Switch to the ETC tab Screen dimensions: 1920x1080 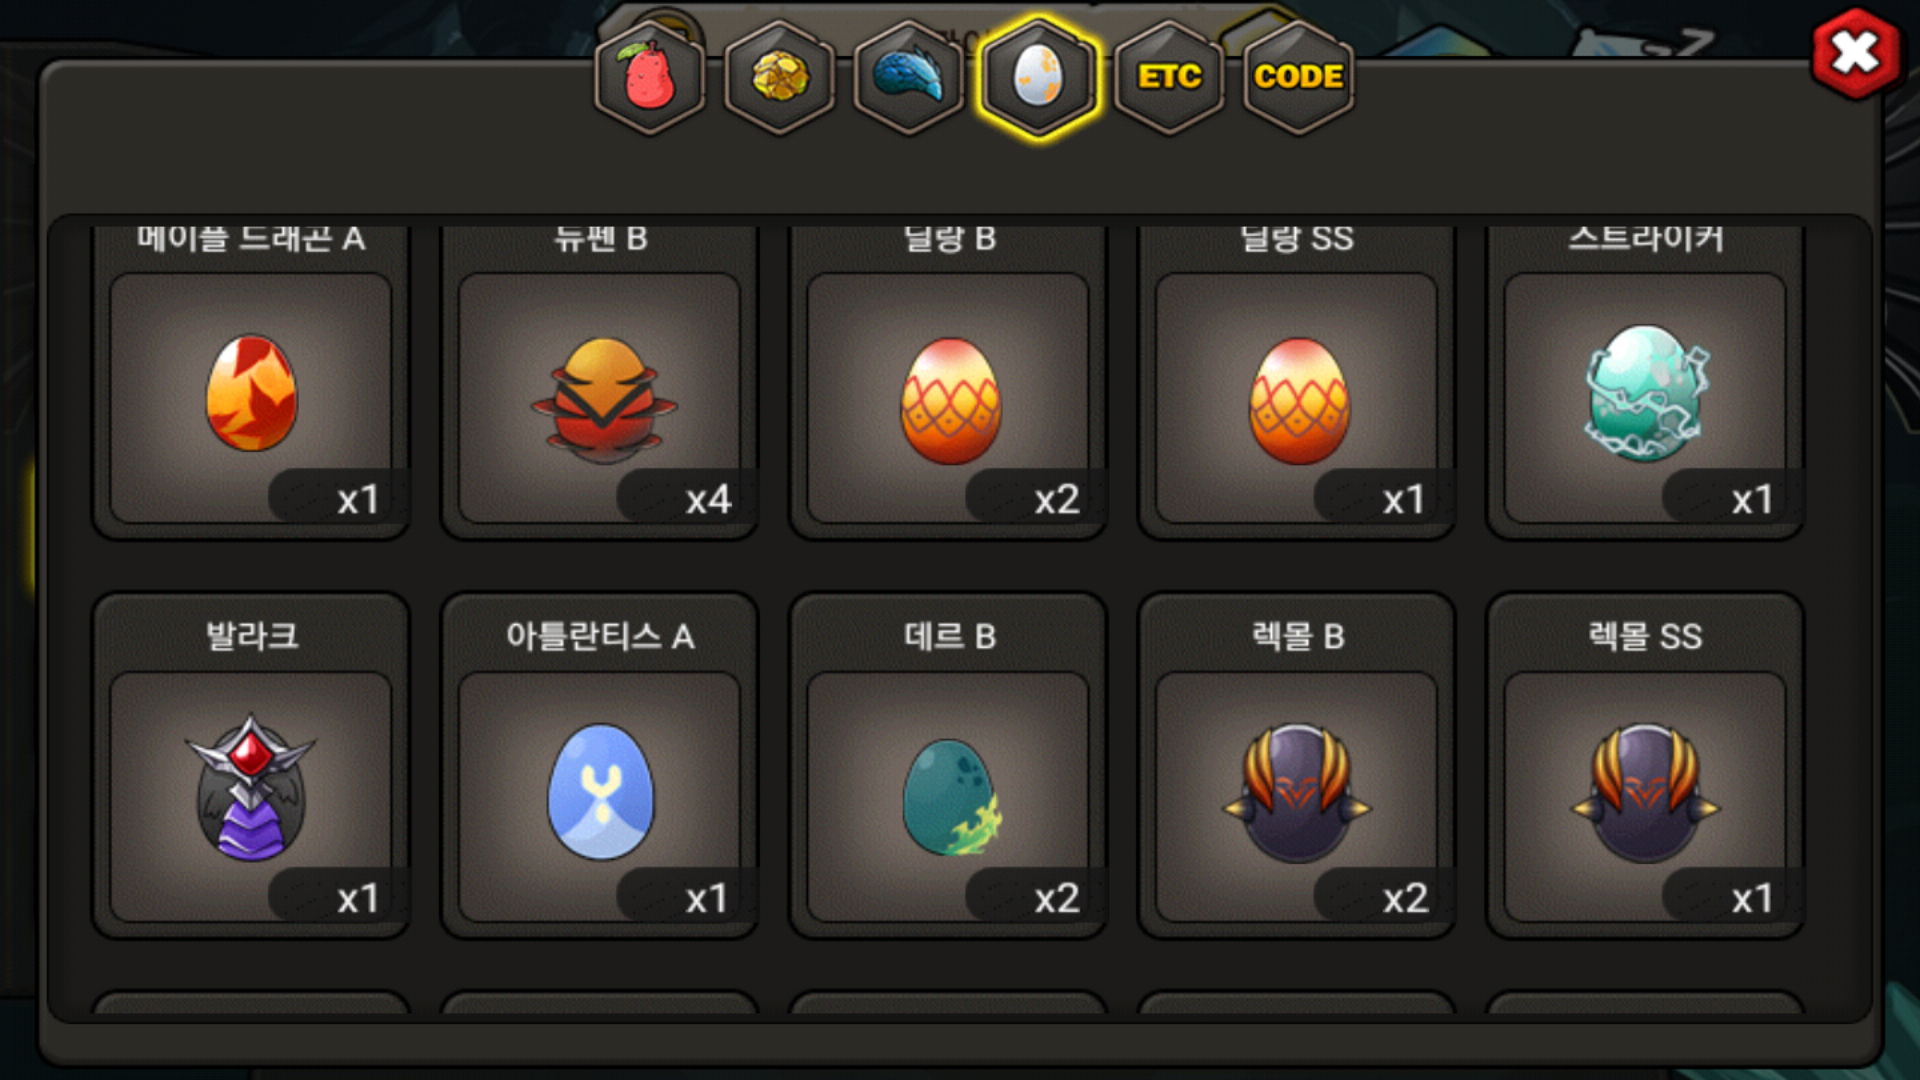pyautogui.click(x=1169, y=77)
